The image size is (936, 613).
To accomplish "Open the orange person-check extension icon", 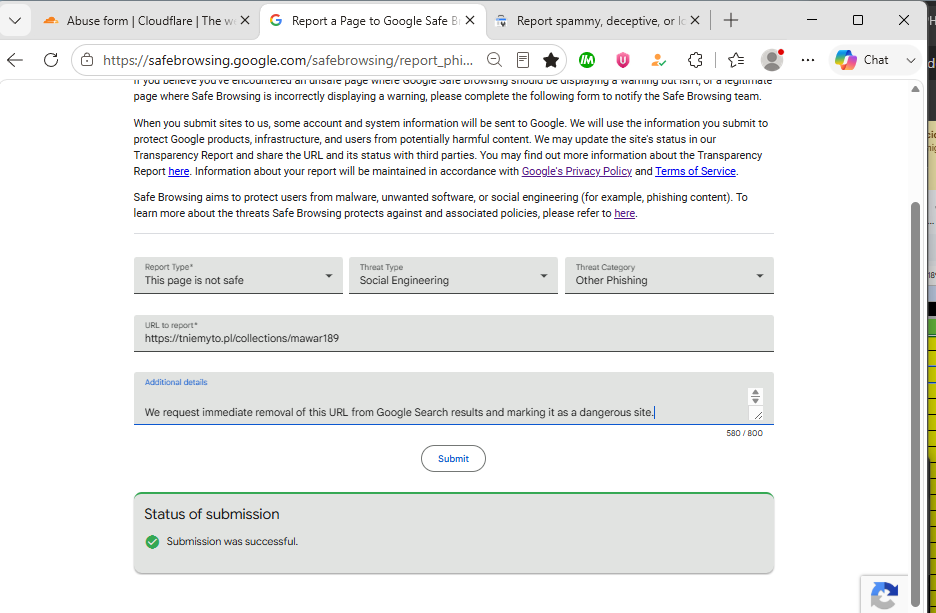I will click(x=658, y=60).
